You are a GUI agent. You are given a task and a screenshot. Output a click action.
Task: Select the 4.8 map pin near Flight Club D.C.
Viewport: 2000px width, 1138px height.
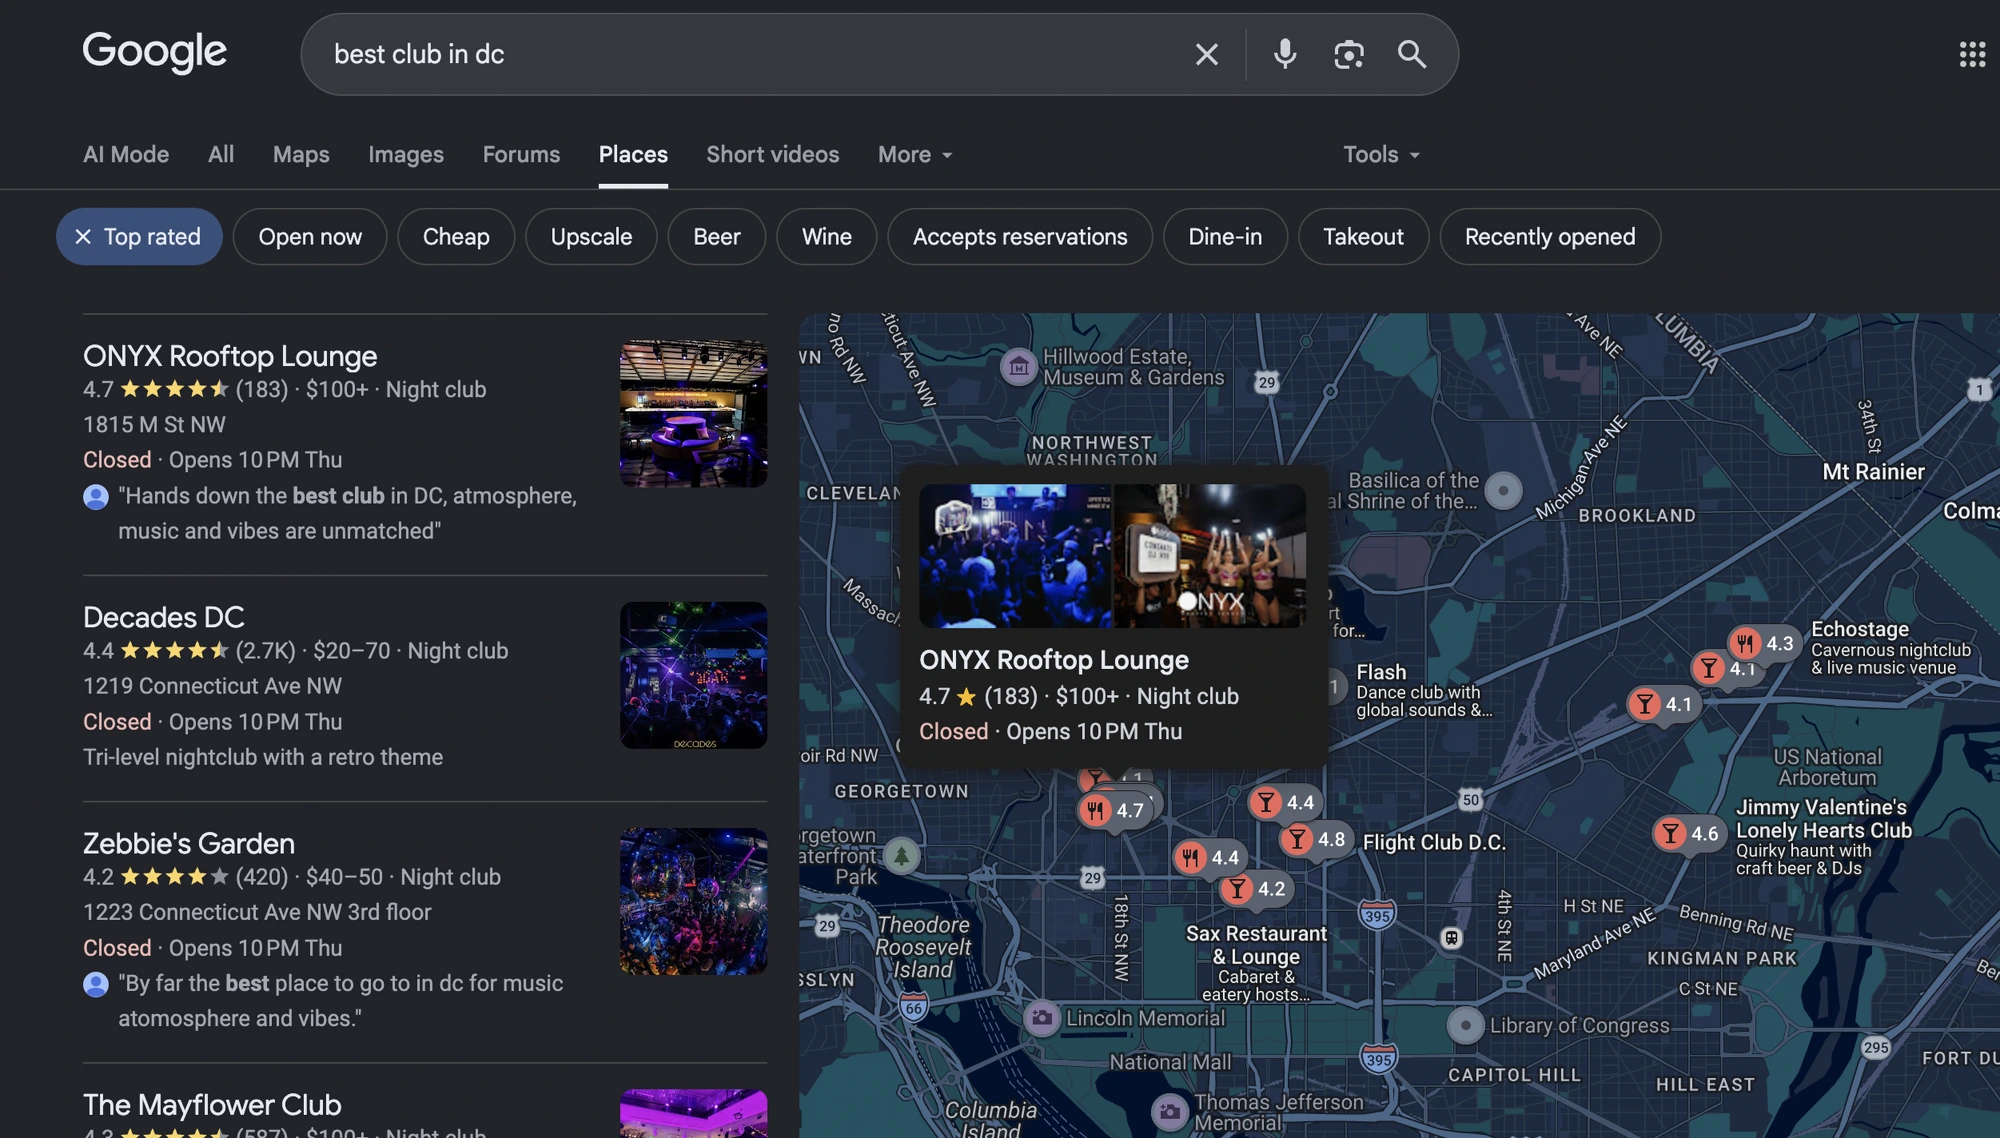1316,839
